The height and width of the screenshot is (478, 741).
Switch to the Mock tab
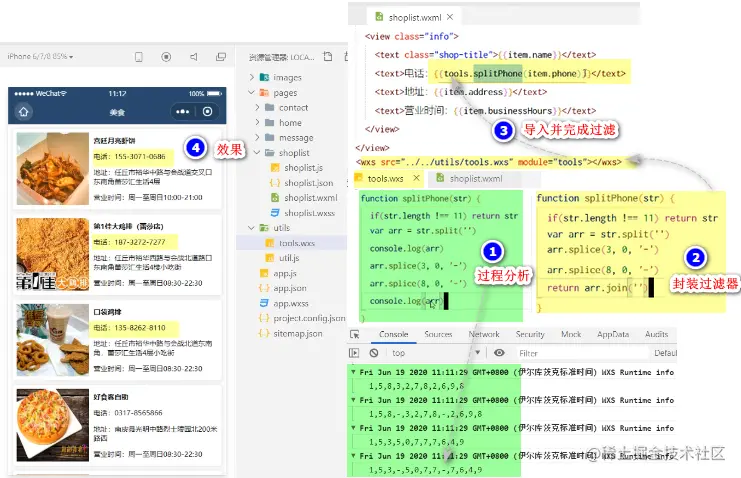point(571,334)
